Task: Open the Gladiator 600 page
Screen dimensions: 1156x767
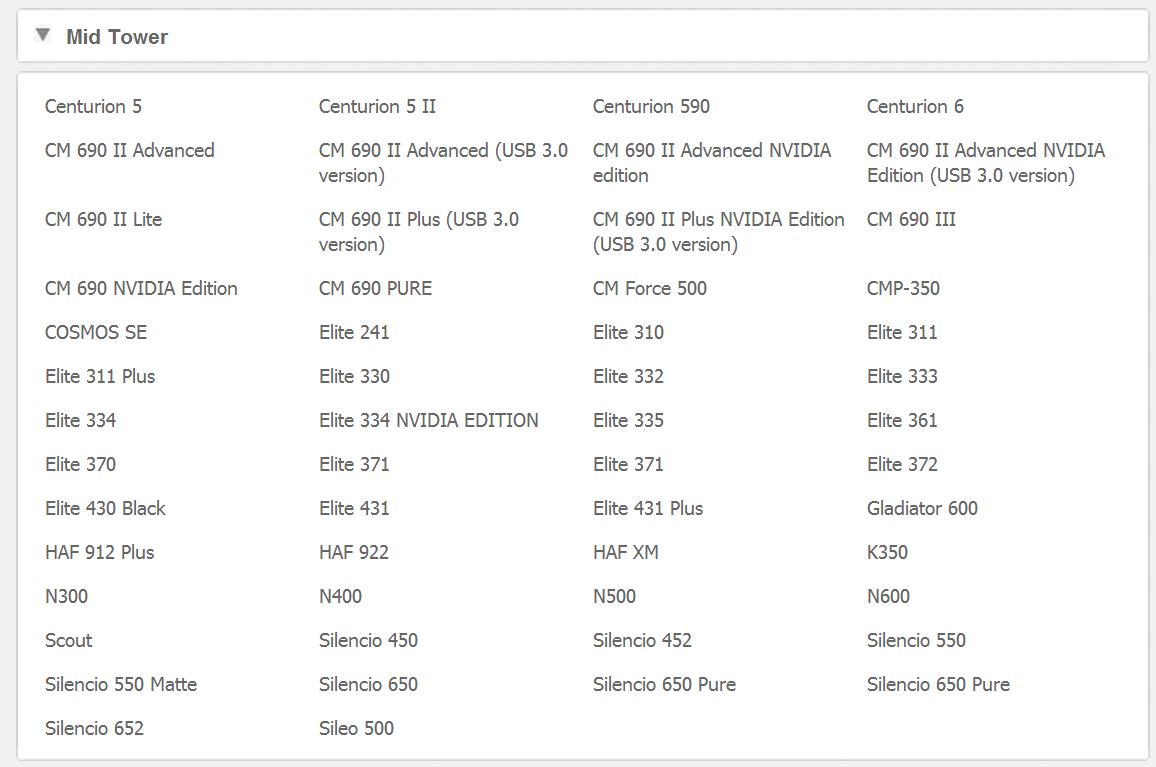Action: (x=922, y=508)
